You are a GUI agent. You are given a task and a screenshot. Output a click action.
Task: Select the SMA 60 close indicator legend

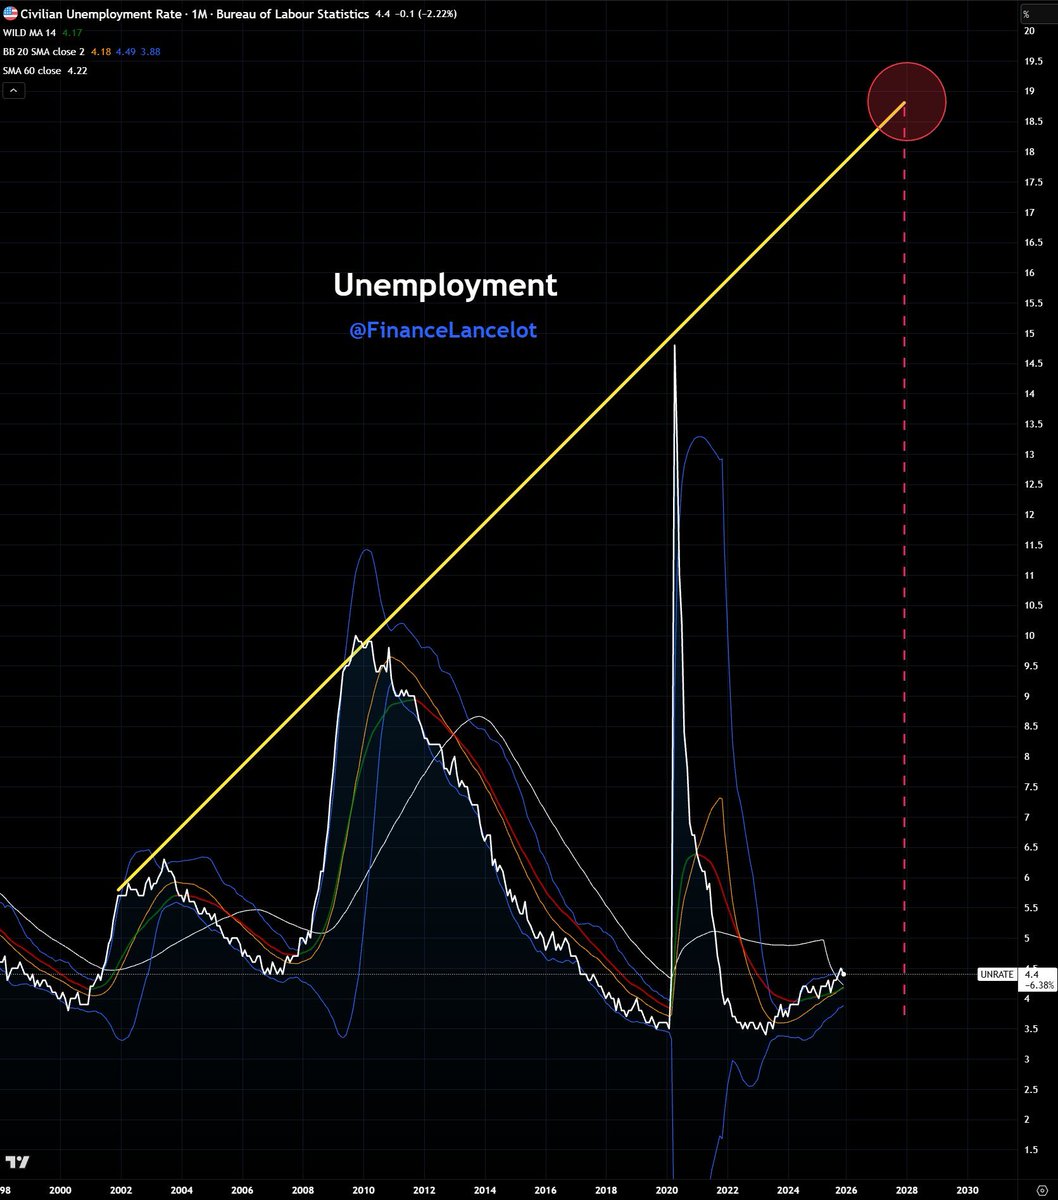click(x=32, y=71)
